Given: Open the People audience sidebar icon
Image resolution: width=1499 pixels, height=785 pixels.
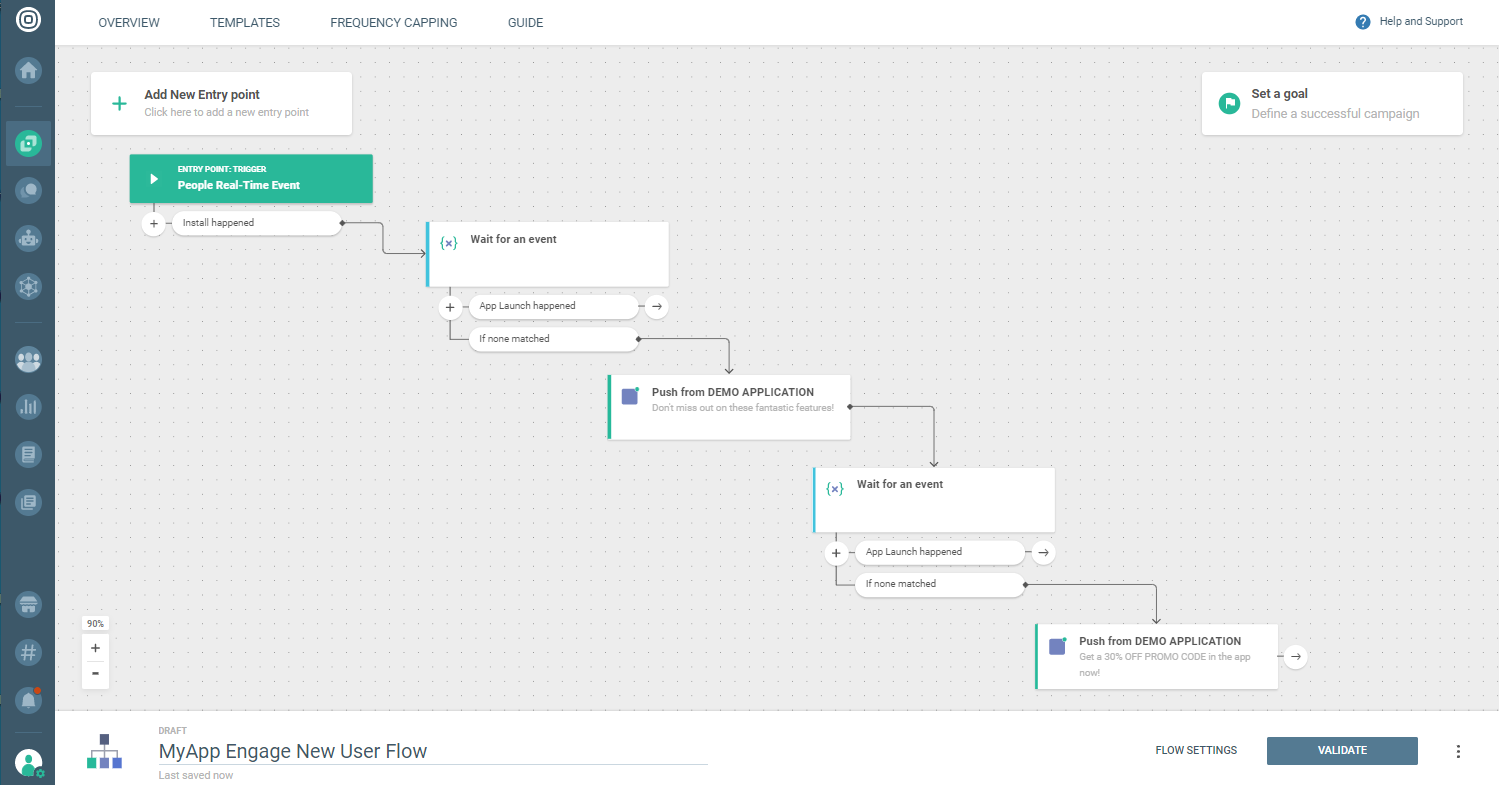Looking at the screenshot, I should (x=28, y=360).
